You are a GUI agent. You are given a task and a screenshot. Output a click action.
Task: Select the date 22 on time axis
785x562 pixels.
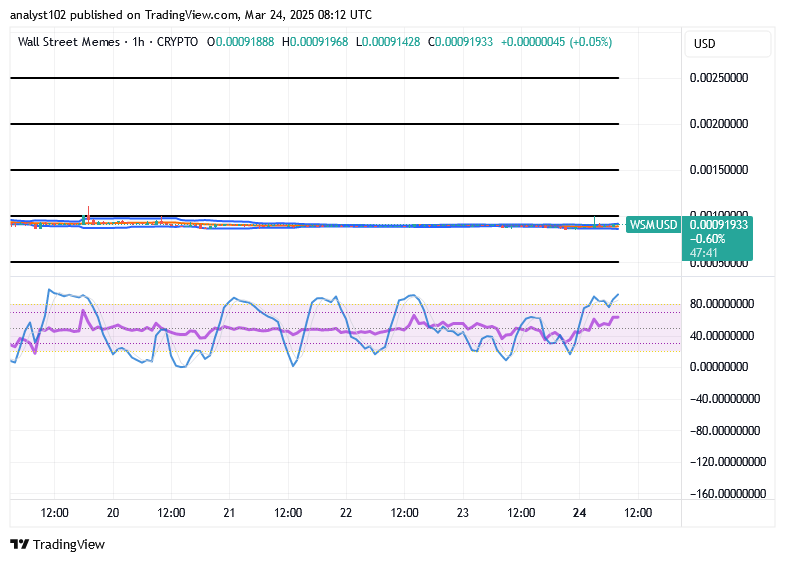tap(346, 512)
